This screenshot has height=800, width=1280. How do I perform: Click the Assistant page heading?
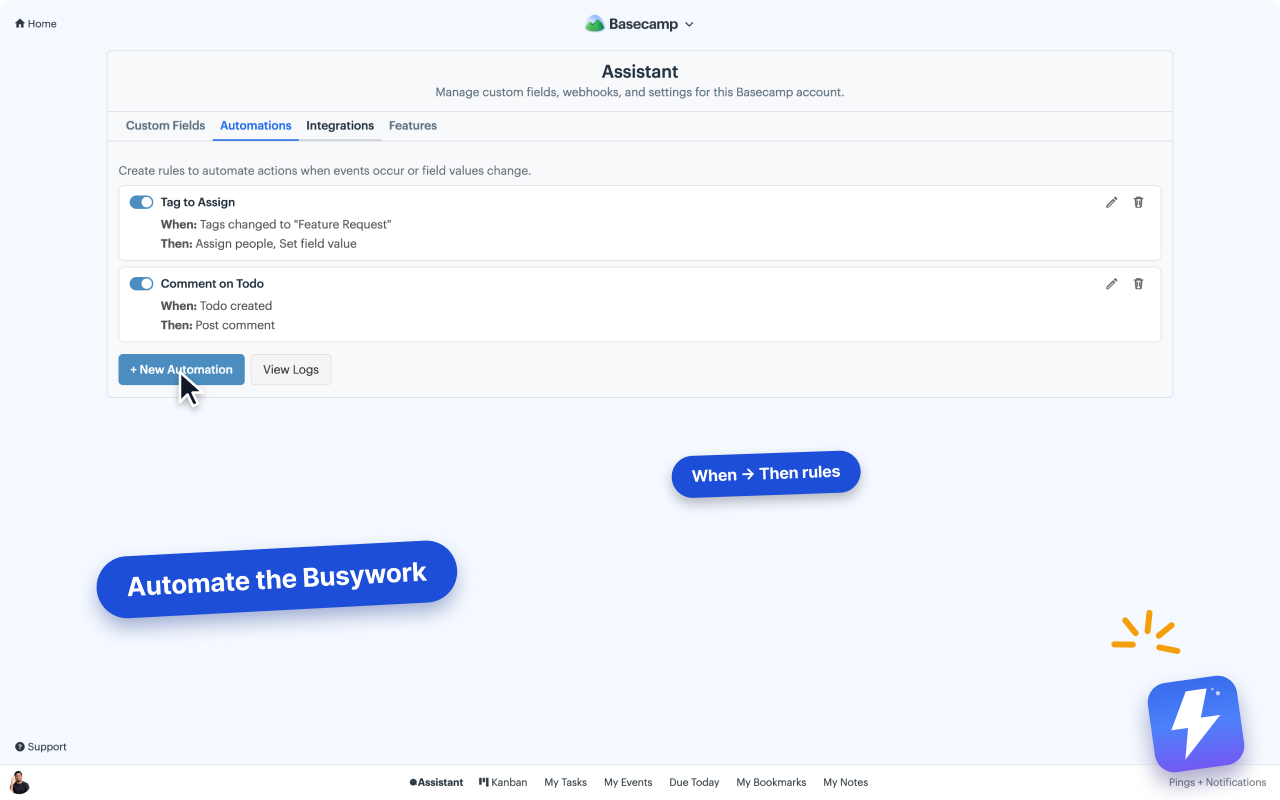640,72
